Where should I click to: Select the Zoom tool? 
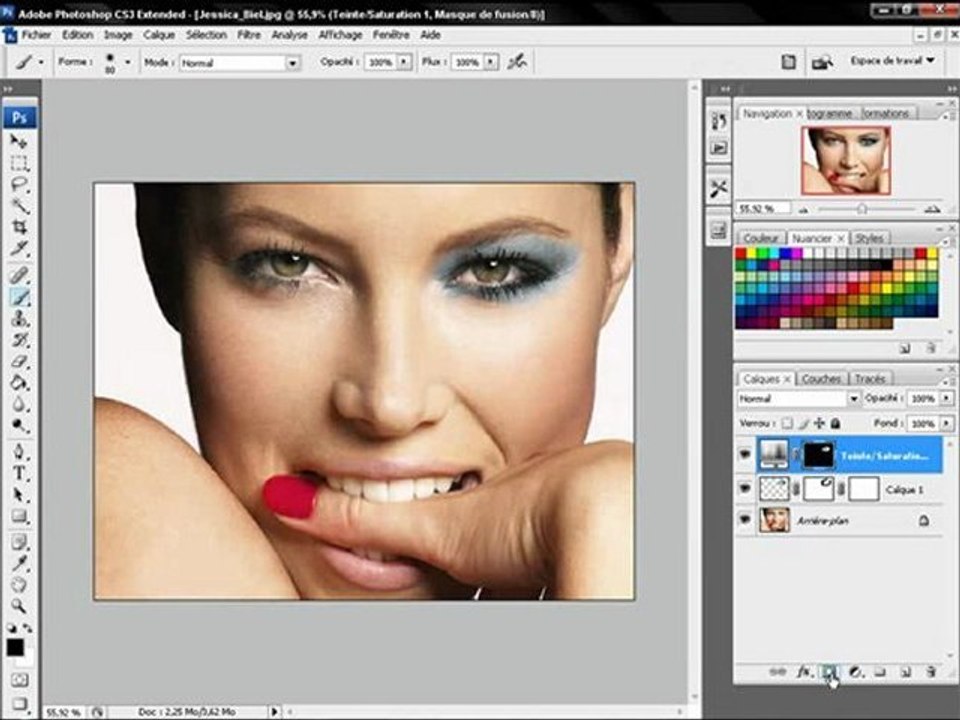[19, 606]
